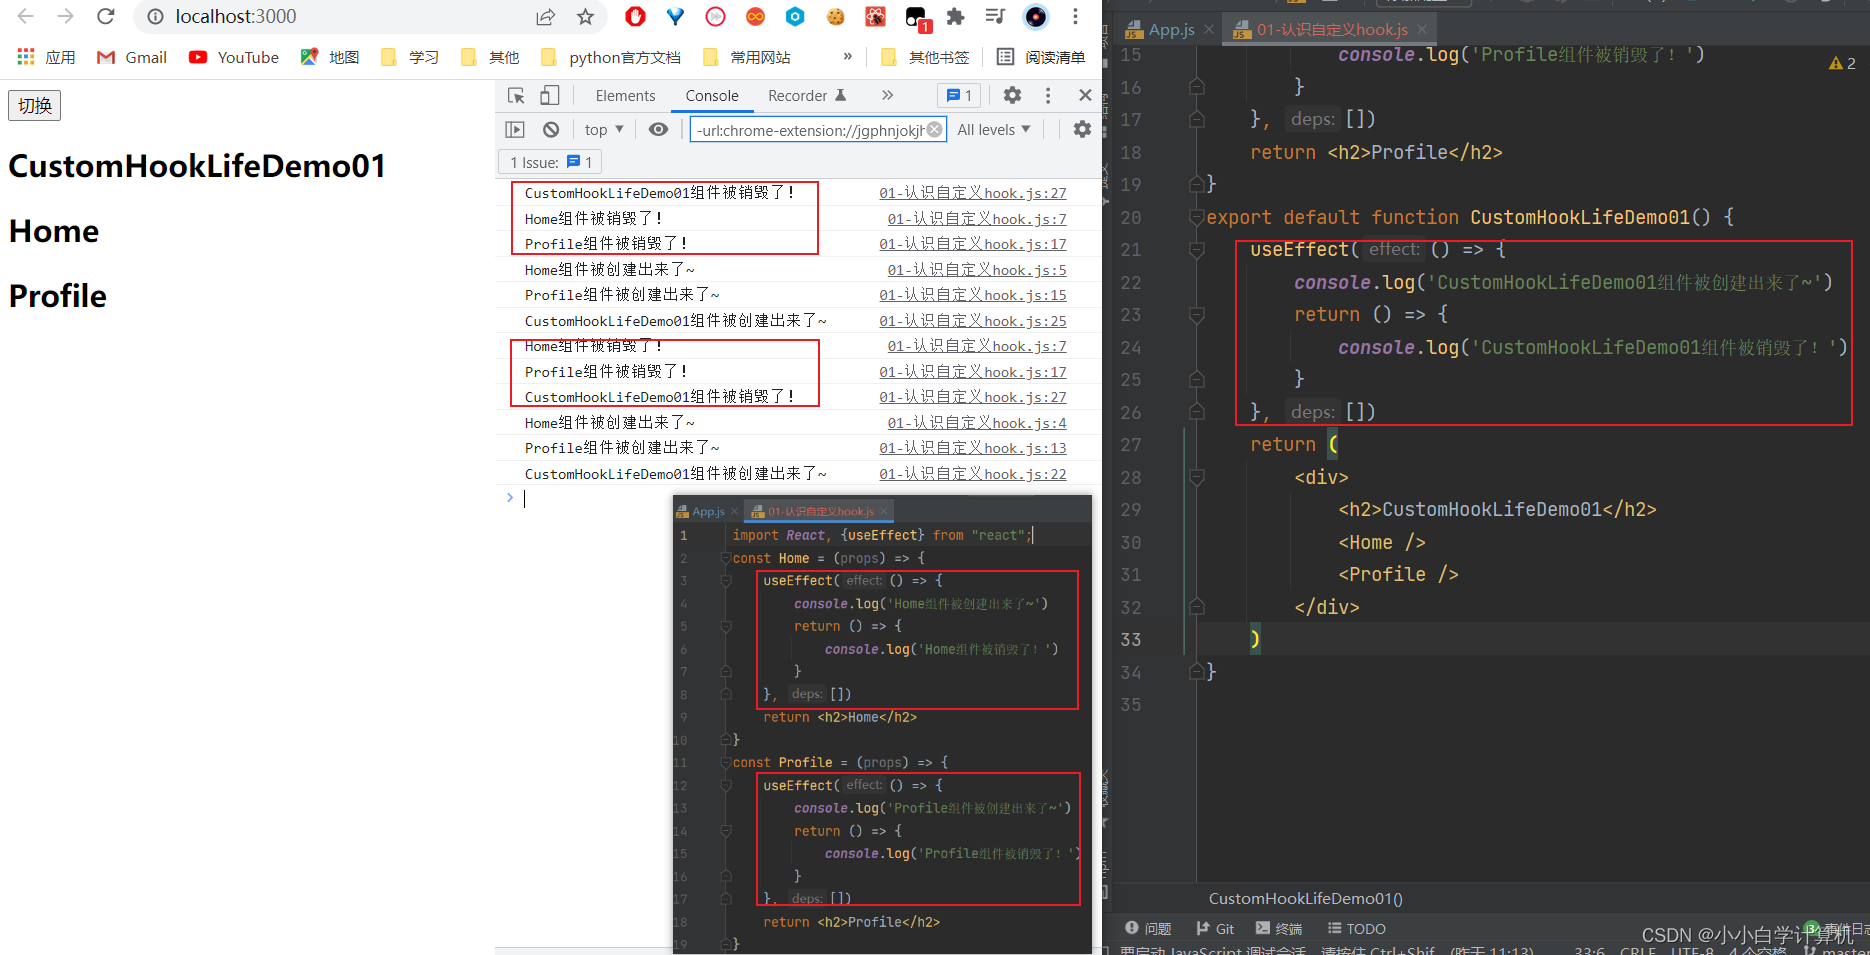This screenshot has width=1870, height=955.
Task: Collapse the code fold at line 28
Action: pos(1196,477)
